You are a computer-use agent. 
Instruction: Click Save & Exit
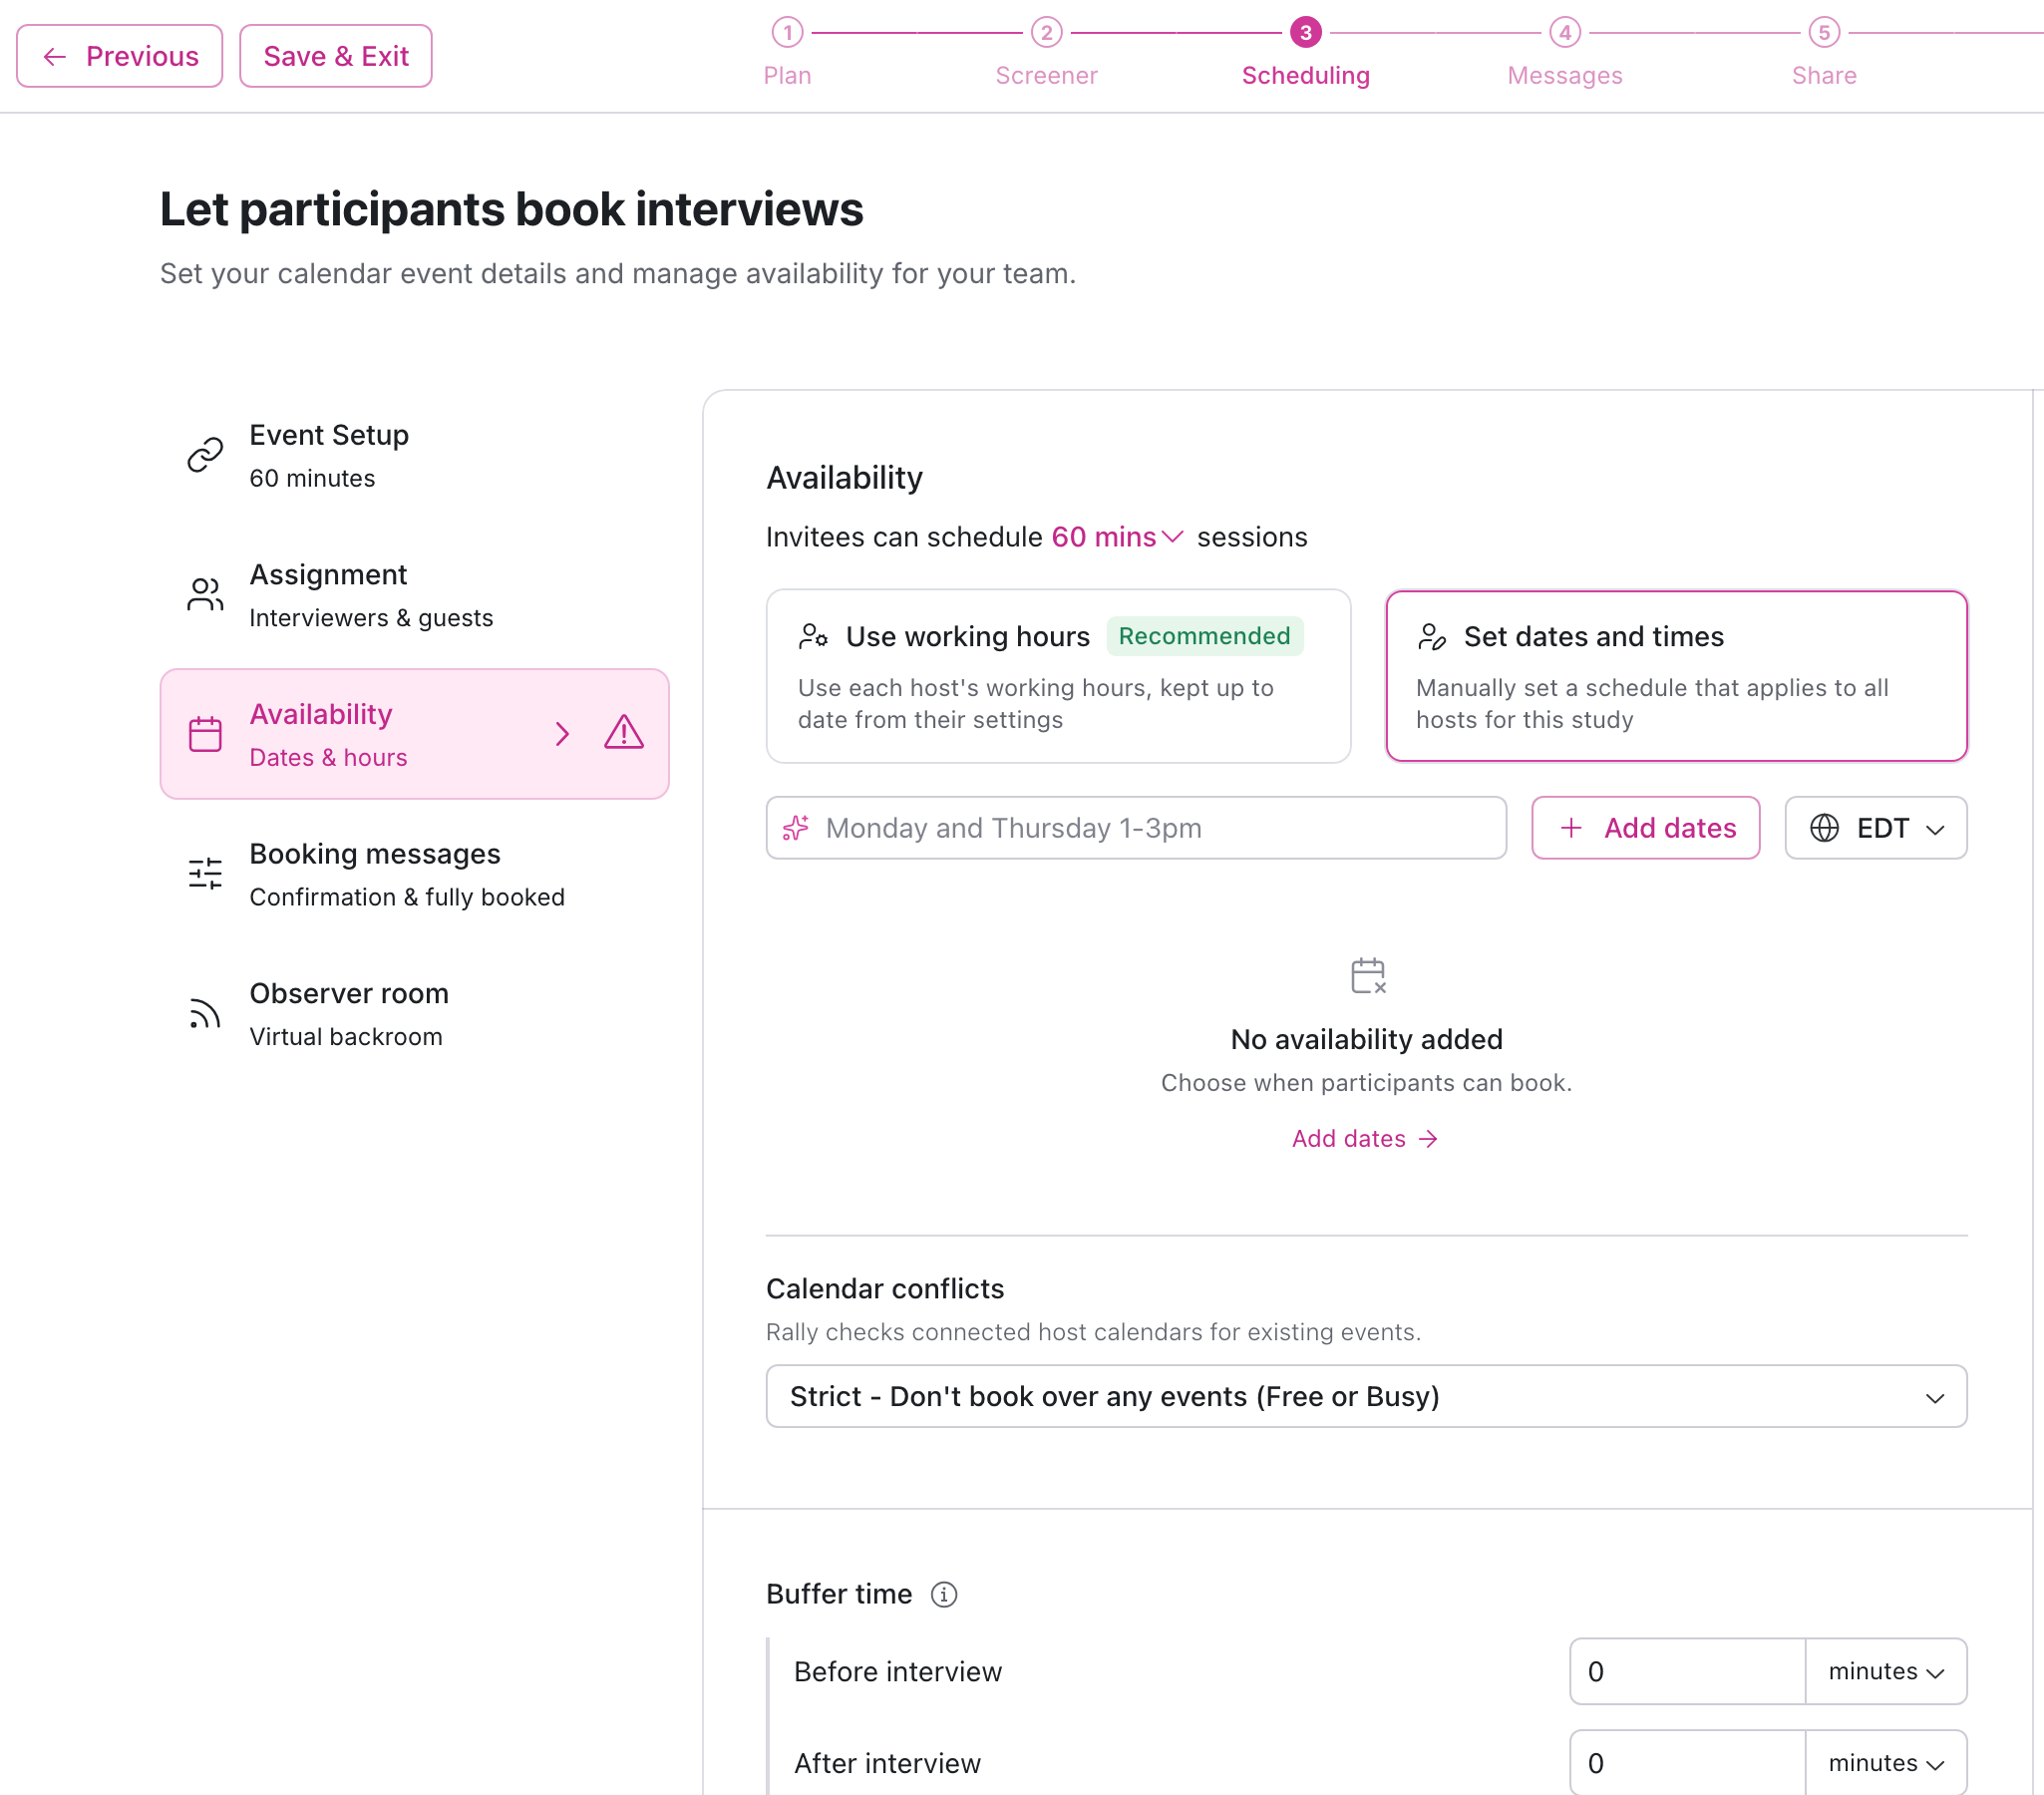click(336, 56)
